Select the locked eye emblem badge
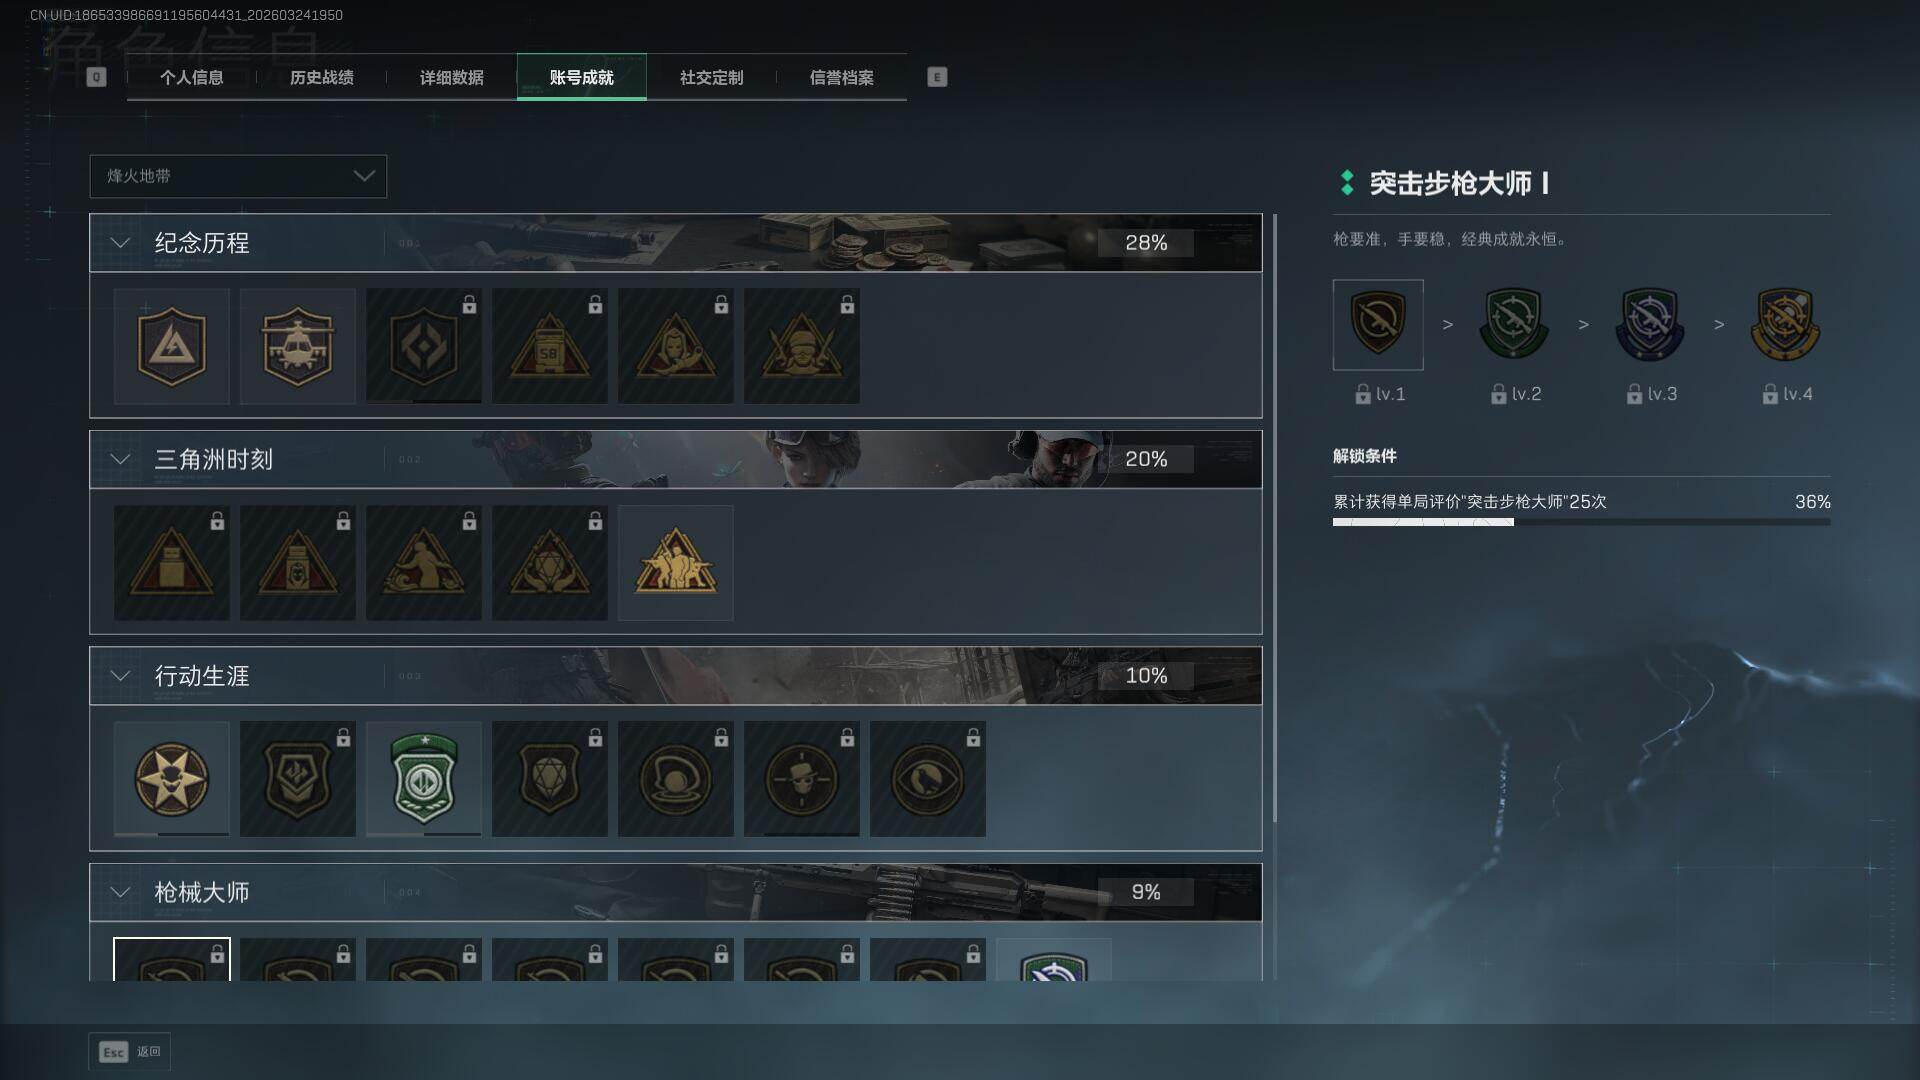 coord(927,779)
